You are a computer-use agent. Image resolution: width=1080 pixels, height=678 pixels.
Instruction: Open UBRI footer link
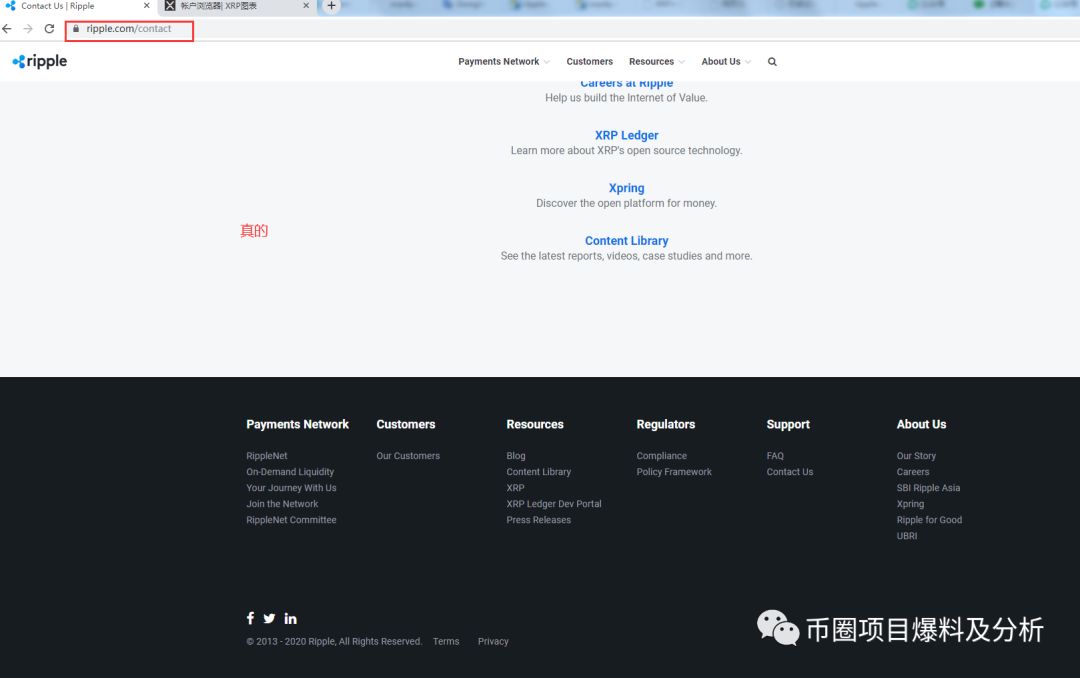click(x=907, y=536)
